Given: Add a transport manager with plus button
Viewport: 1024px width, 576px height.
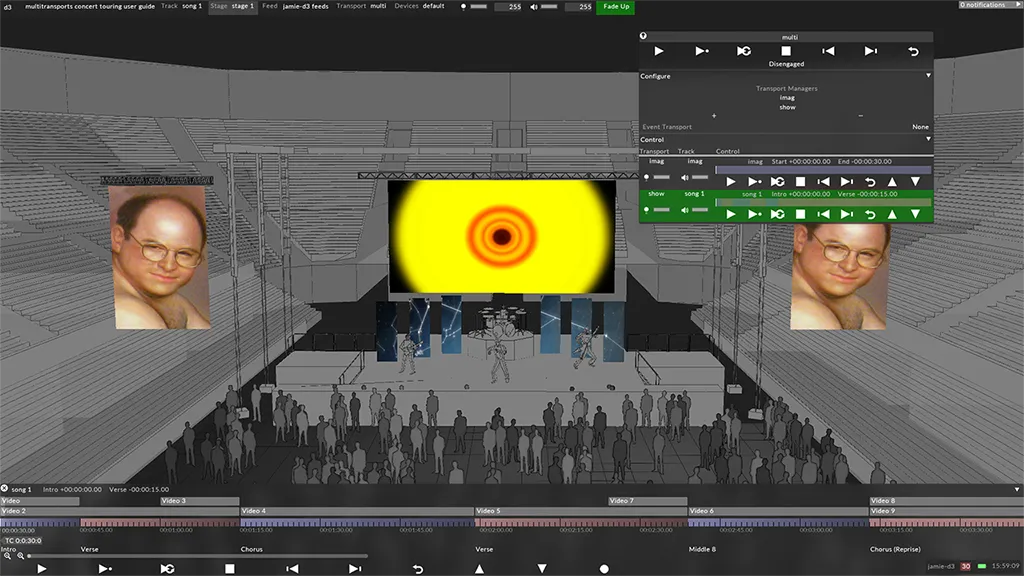Looking at the screenshot, I should point(713,116).
